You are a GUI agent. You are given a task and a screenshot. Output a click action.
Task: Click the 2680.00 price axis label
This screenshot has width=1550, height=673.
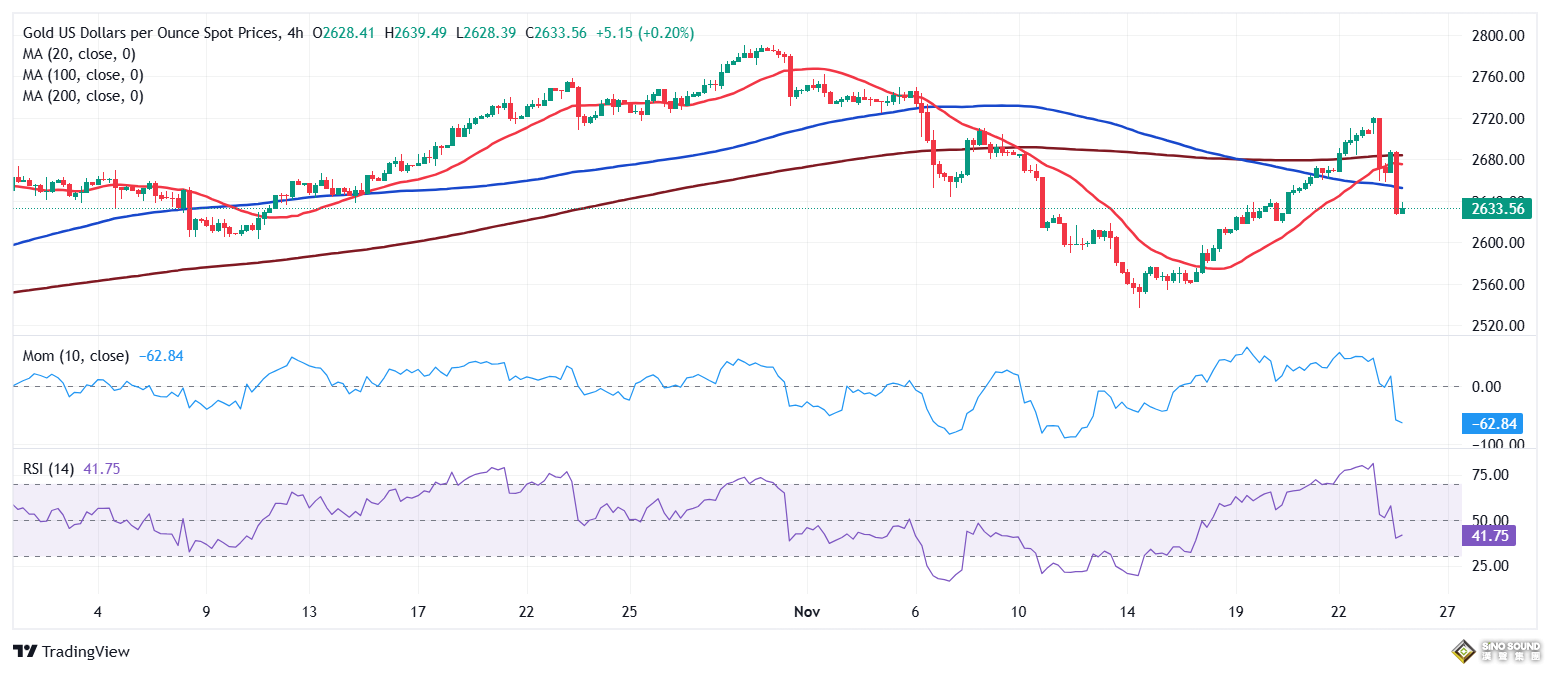point(1498,160)
